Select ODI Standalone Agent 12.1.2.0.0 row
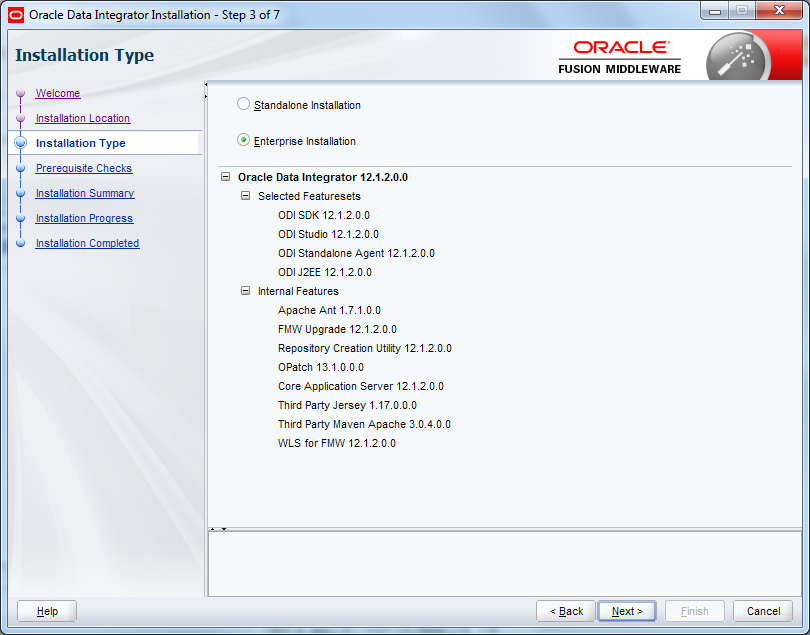Image resolution: width=810 pixels, height=635 pixels. click(356, 253)
